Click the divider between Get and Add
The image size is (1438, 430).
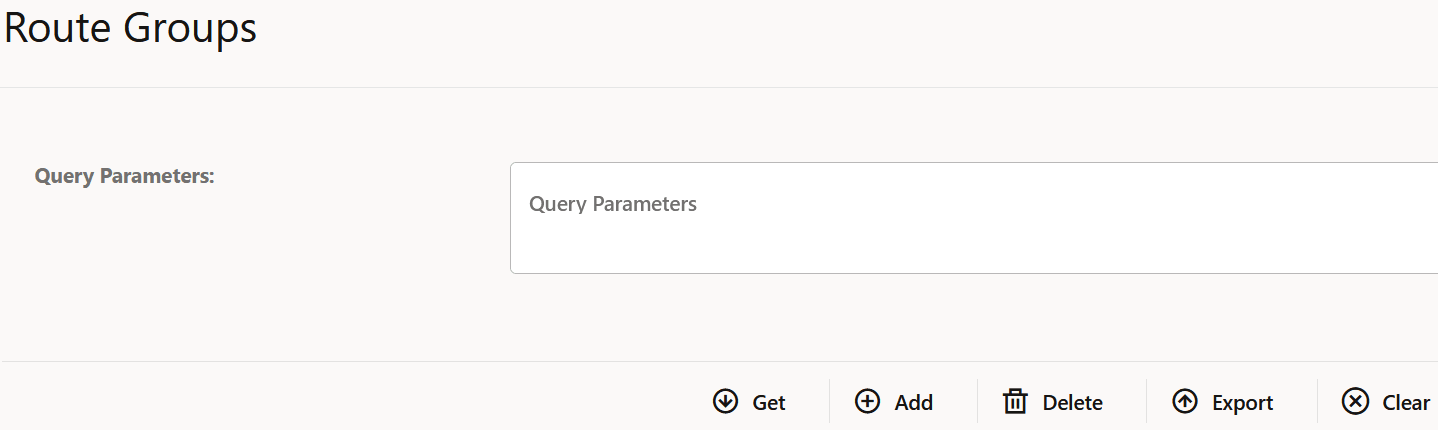(x=829, y=401)
